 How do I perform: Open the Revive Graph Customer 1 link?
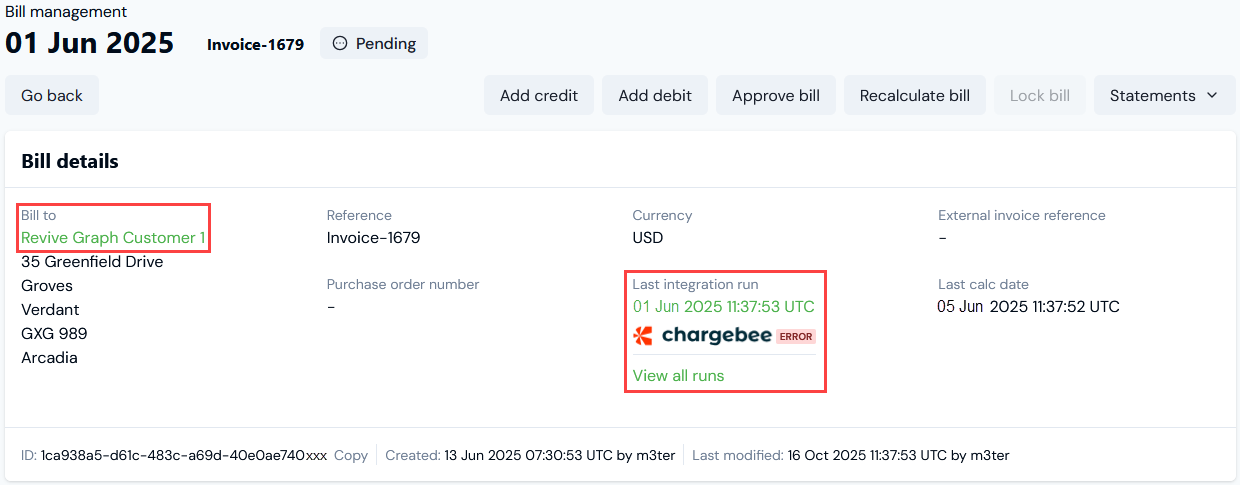(x=113, y=238)
